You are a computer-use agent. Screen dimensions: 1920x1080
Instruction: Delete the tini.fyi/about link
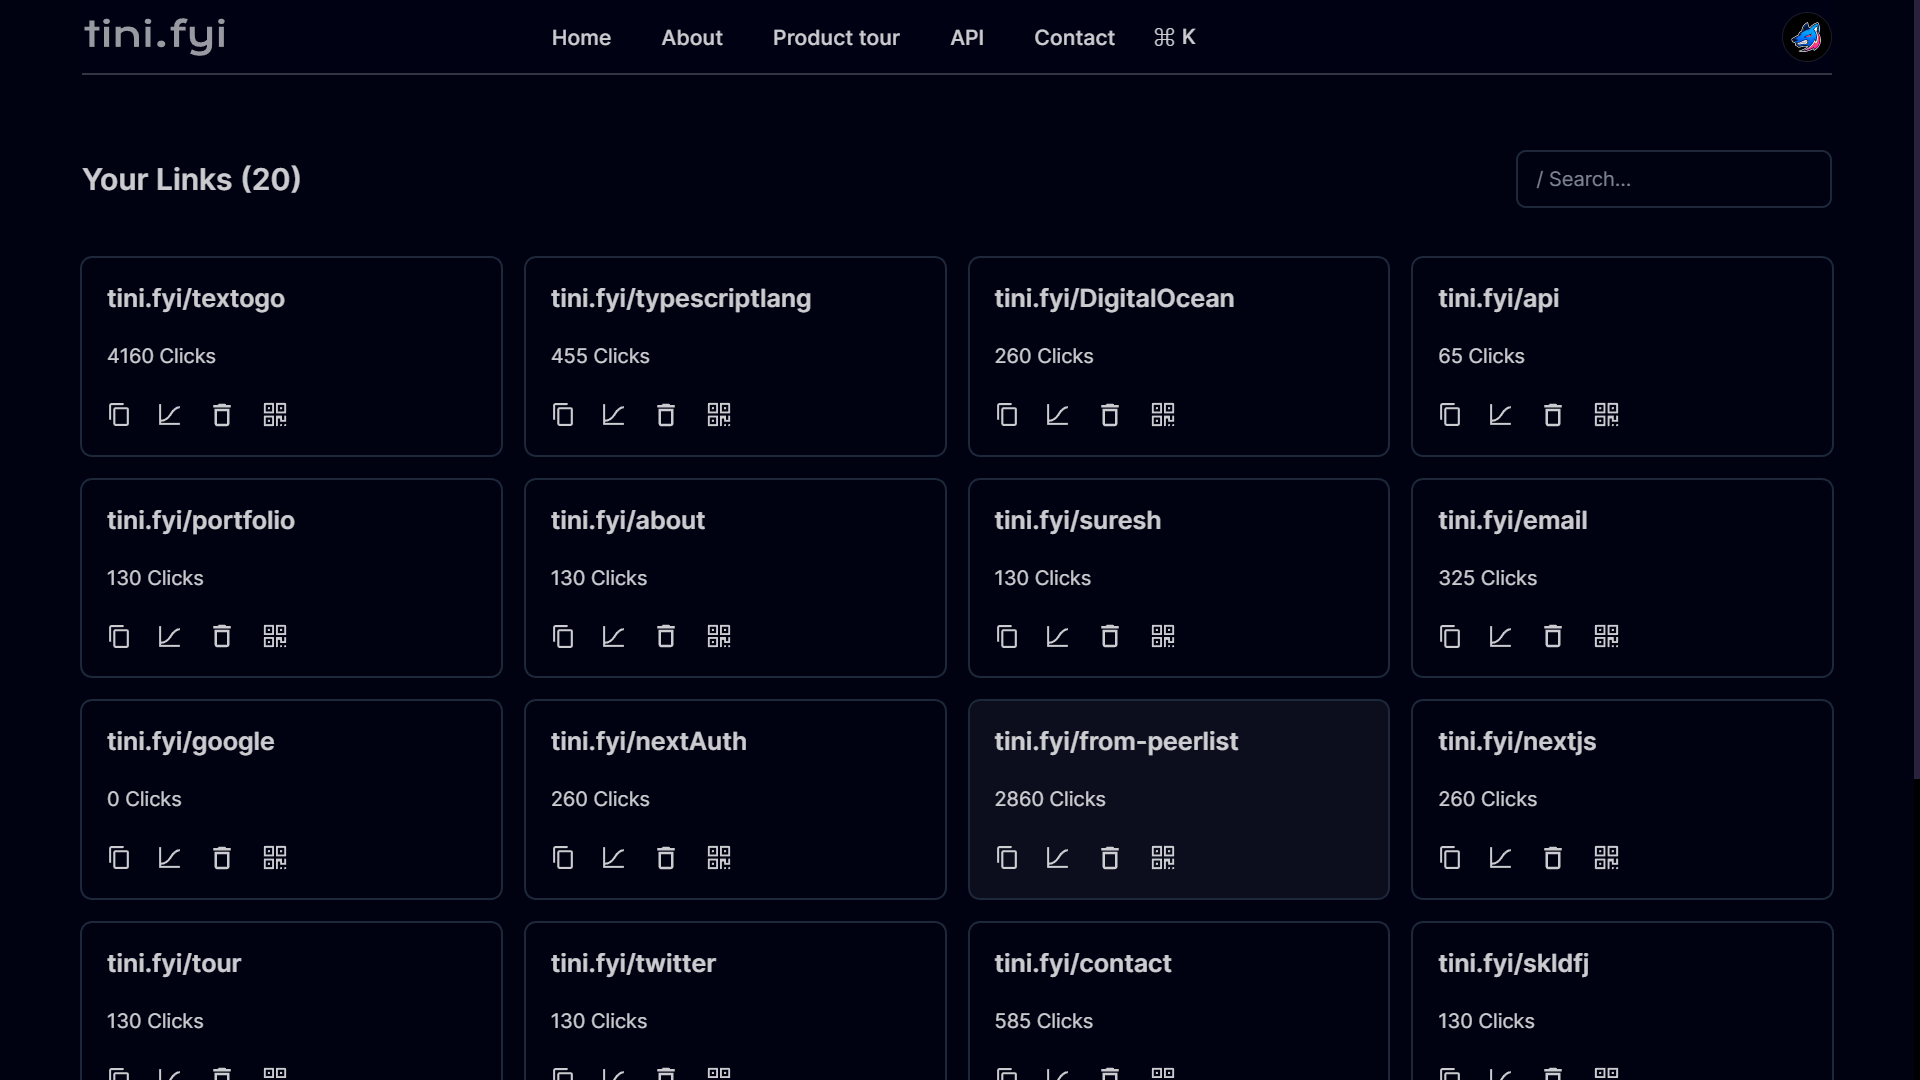point(666,637)
